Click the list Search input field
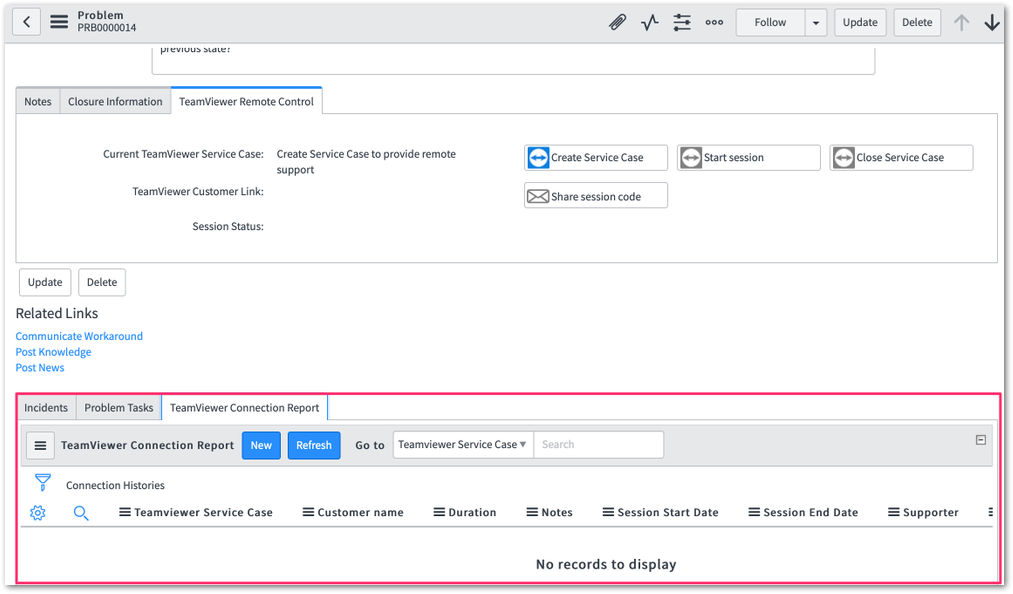This screenshot has height=594, width=1013. (598, 445)
